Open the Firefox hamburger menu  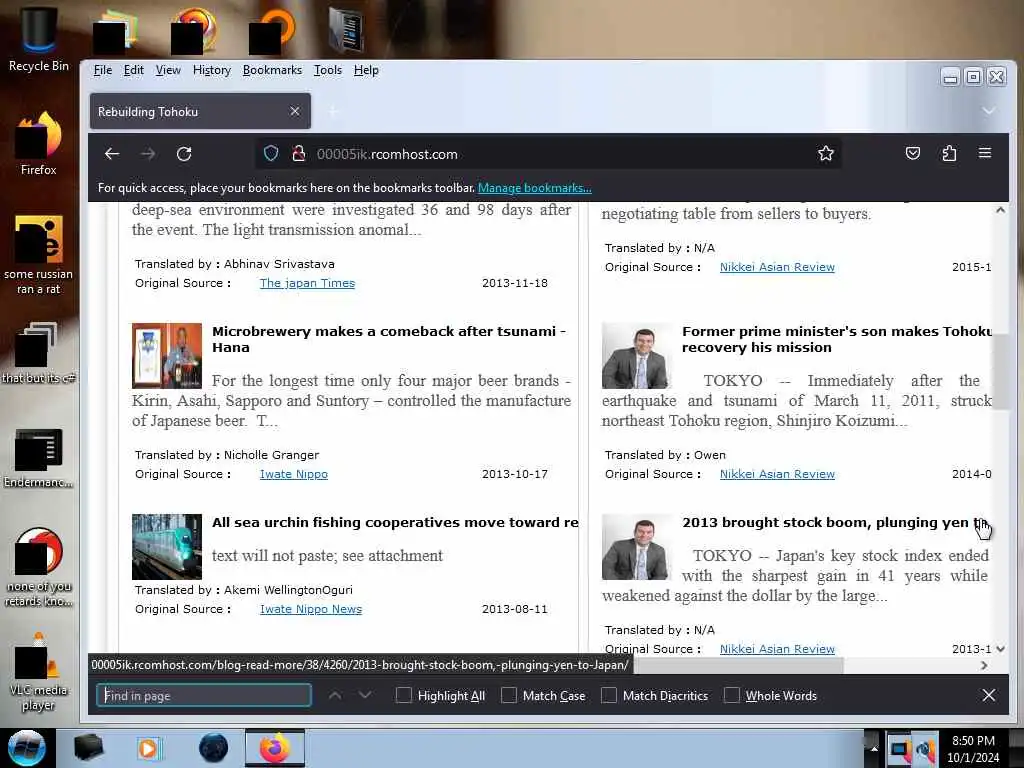(x=985, y=153)
